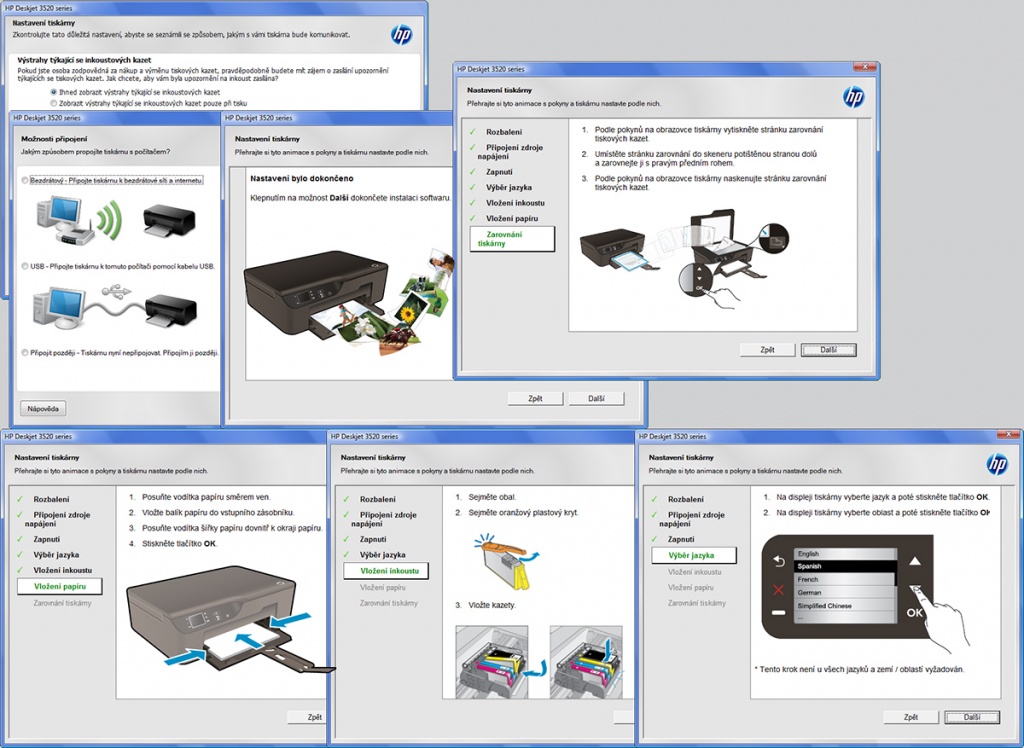Click HP logo in Zarovnání tiskárny window
The image size is (1024, 748).
[x=853, y=97]
